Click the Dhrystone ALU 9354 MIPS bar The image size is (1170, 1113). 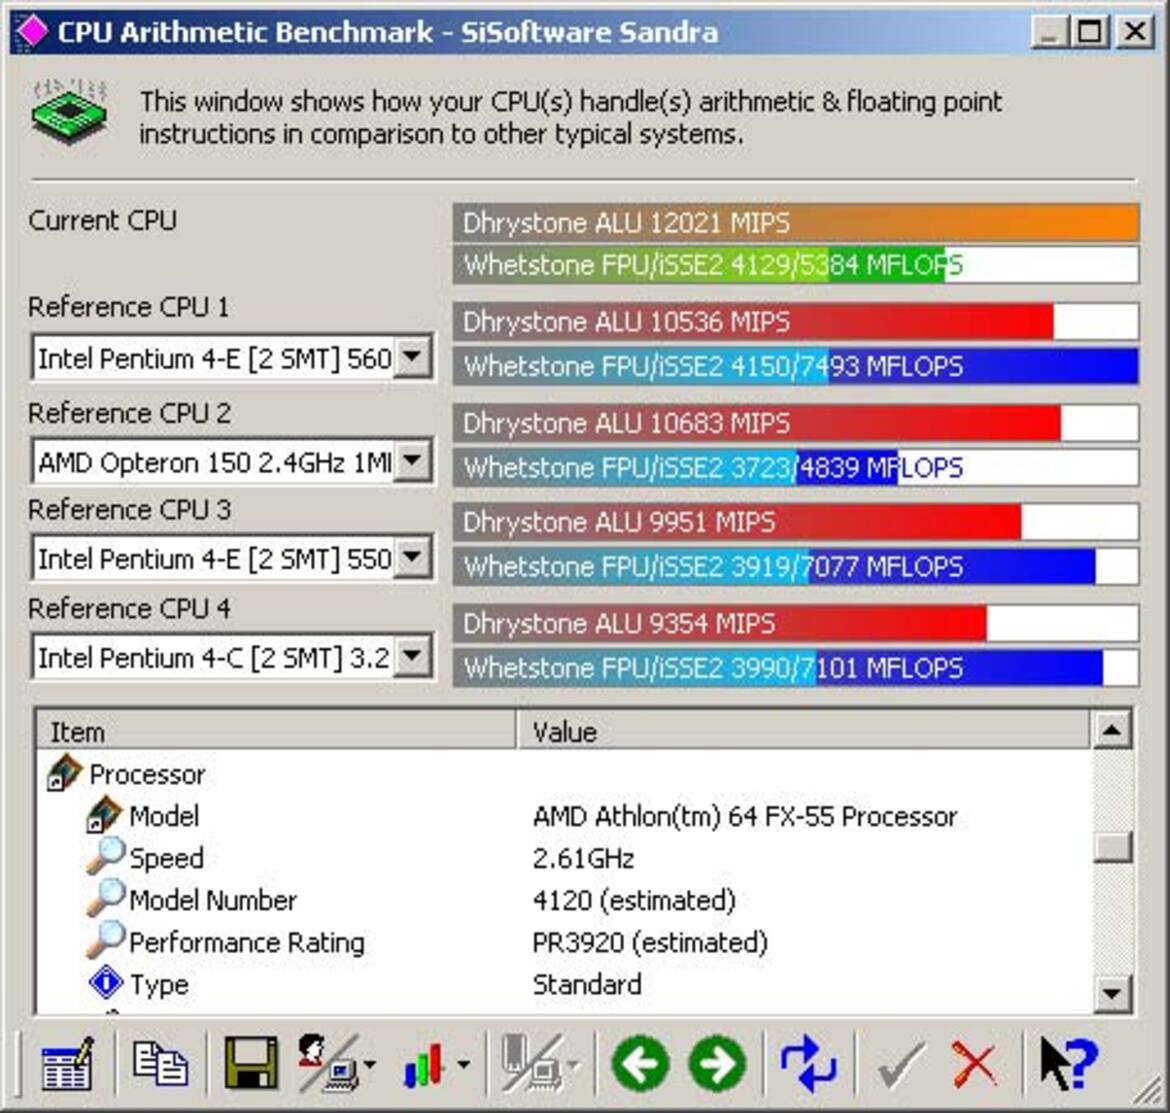[795, 623]
